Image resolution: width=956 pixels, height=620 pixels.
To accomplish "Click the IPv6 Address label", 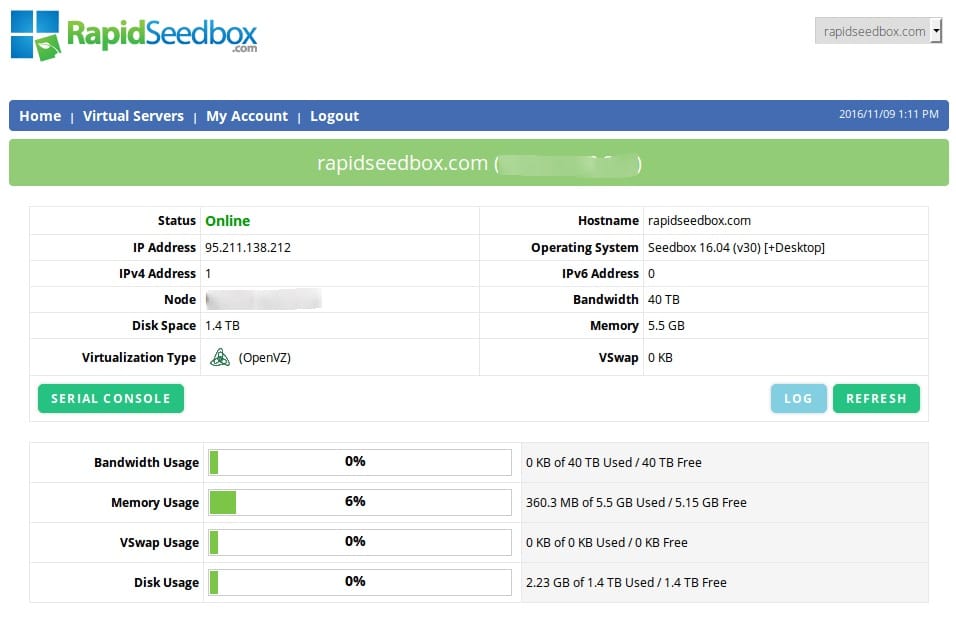I will click(x=600, y=274).
